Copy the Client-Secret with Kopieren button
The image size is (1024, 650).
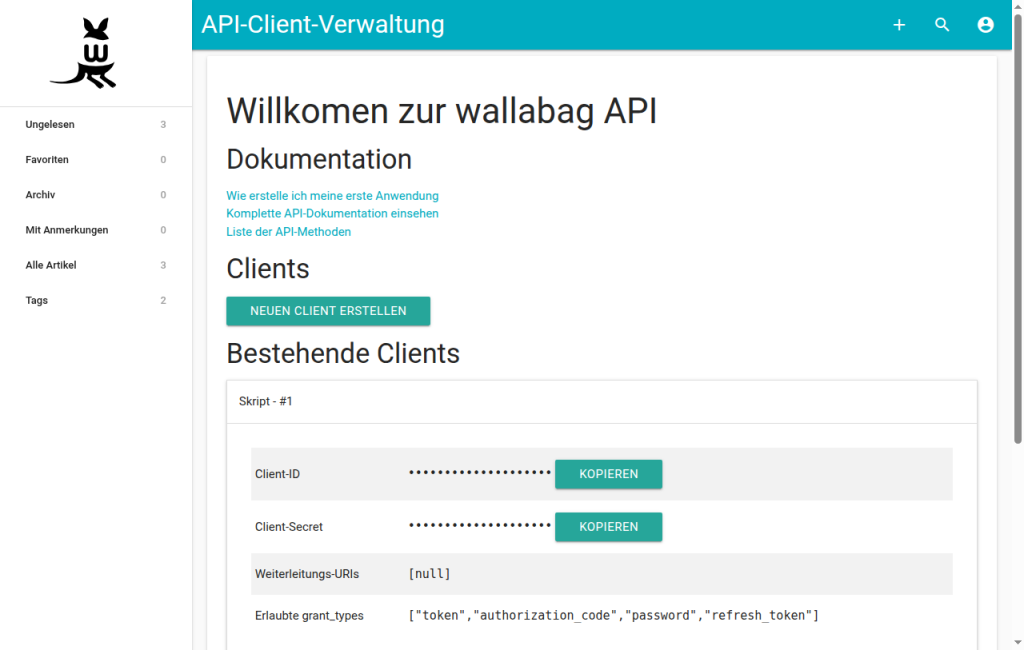click(609, 527)
